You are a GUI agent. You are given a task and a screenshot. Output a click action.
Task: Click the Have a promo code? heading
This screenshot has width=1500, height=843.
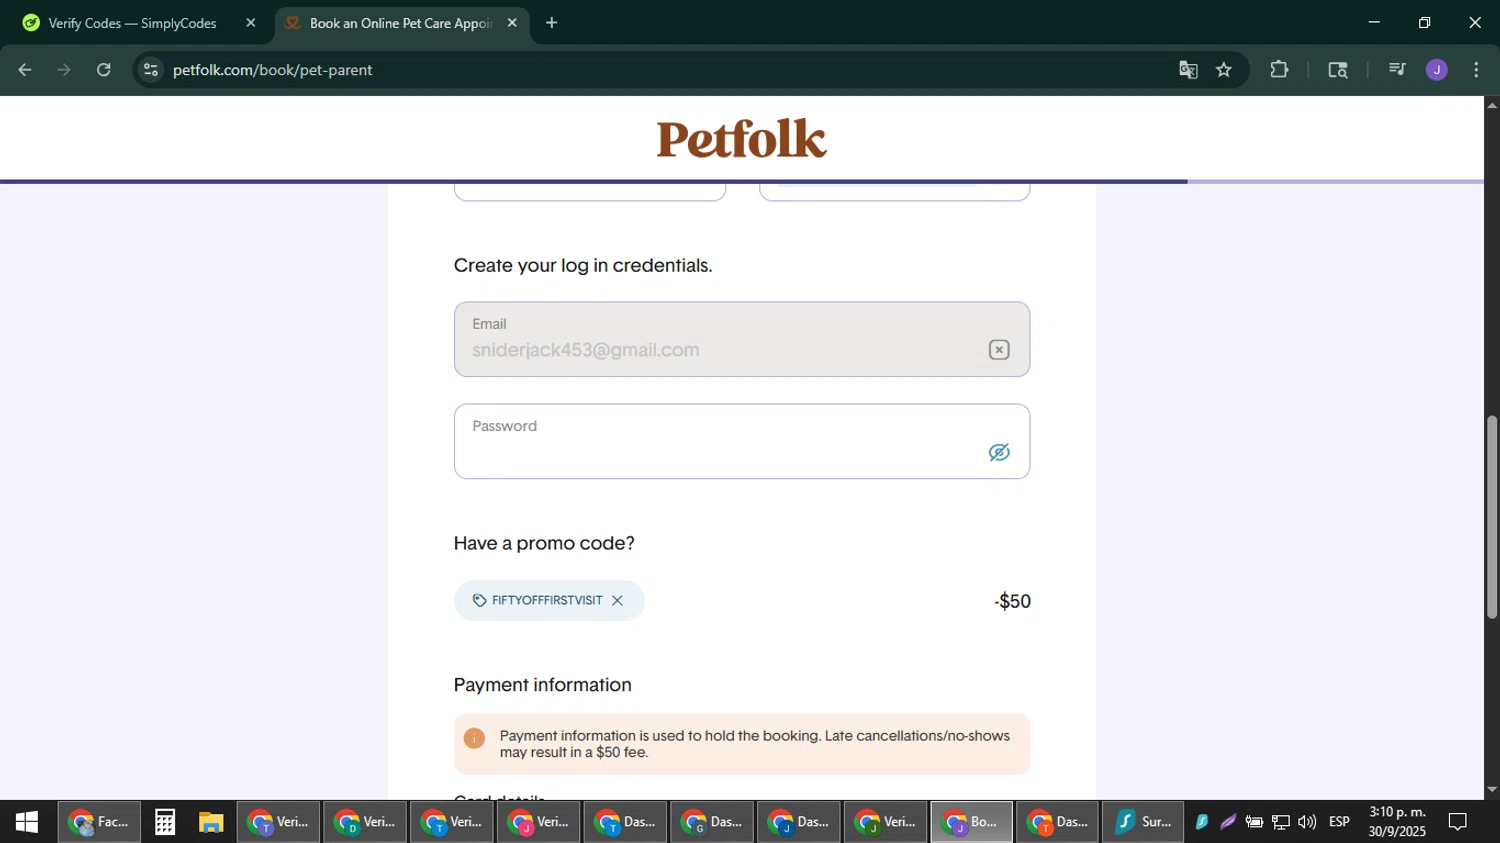(544, 543)
